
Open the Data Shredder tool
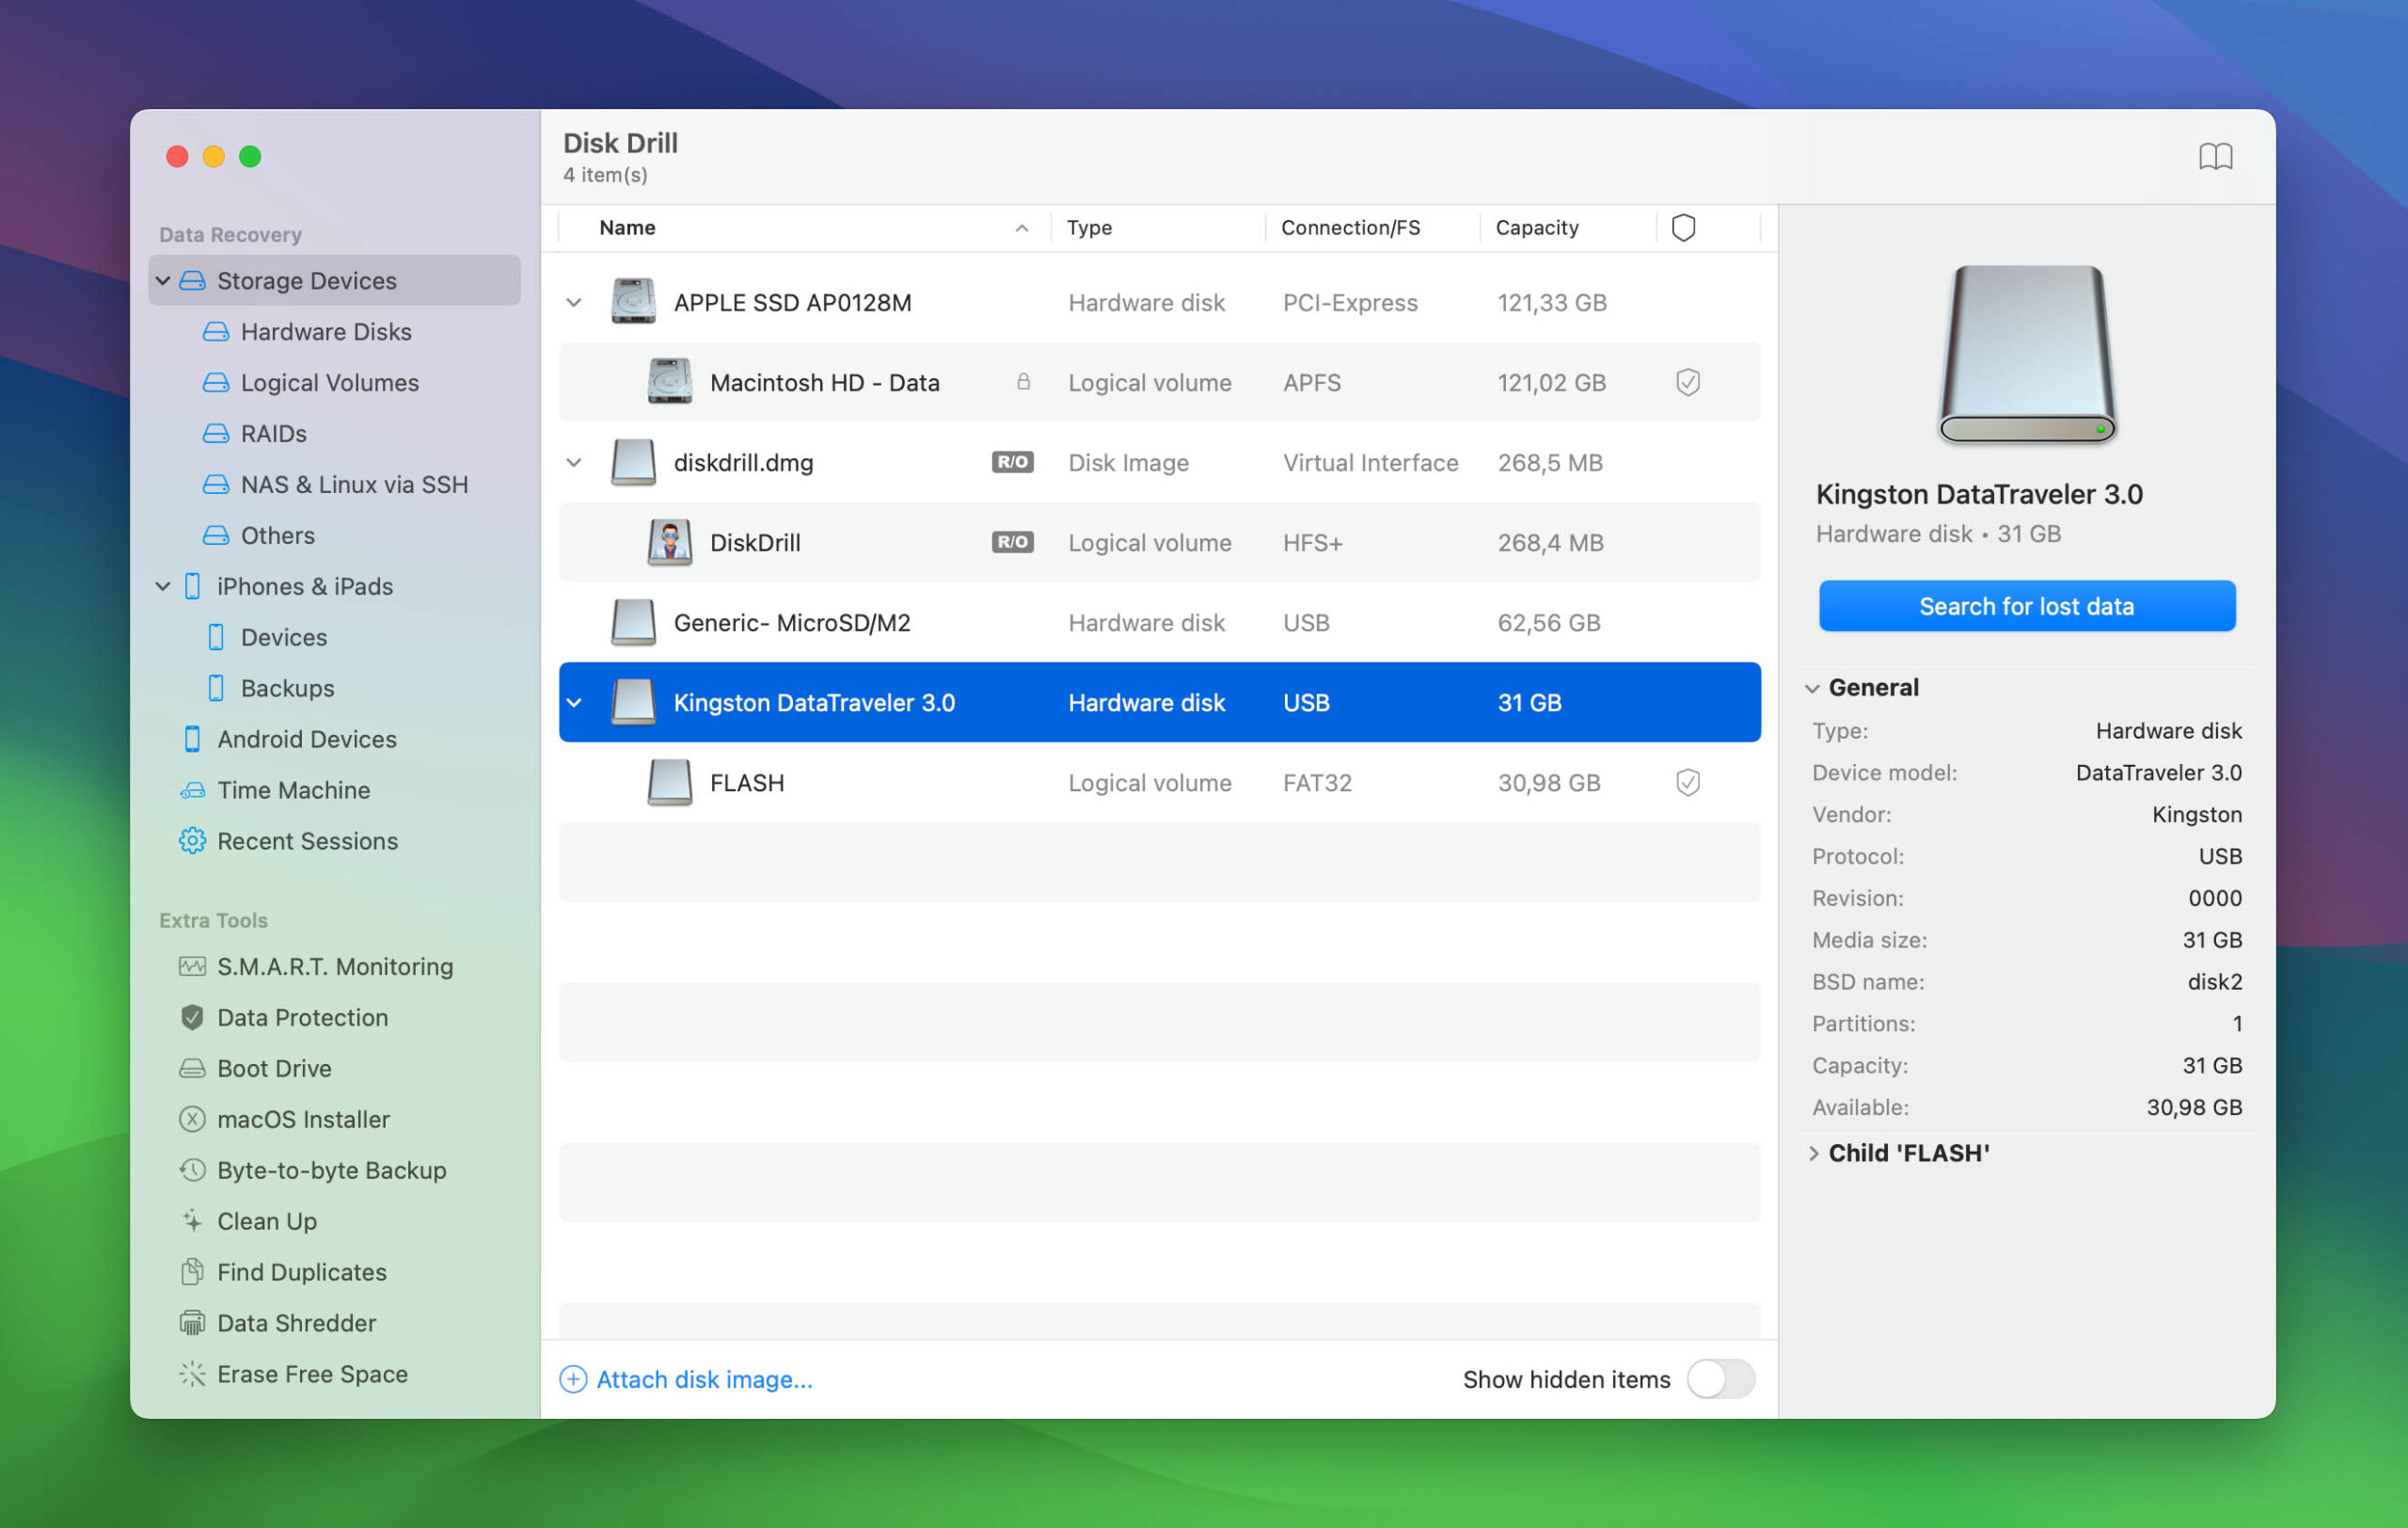coord(296,1322)
